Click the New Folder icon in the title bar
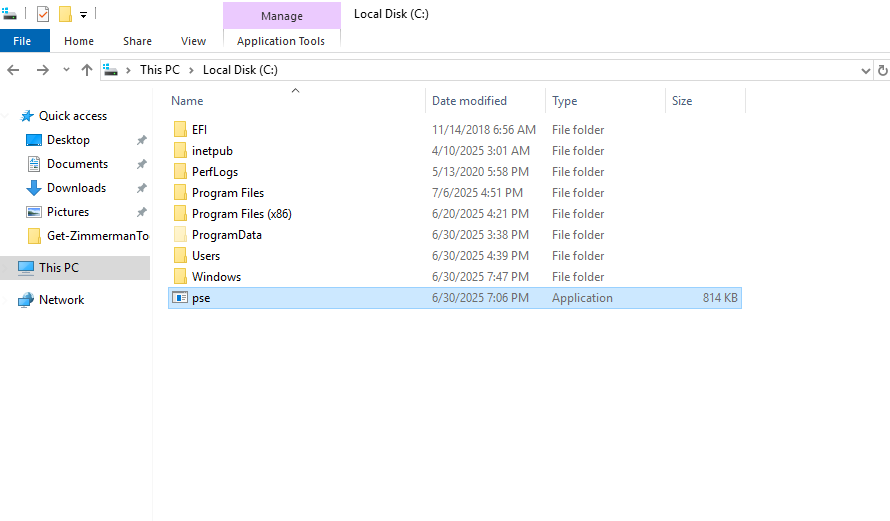This screenshot has height=521, width=890. (x=65, y=14)
